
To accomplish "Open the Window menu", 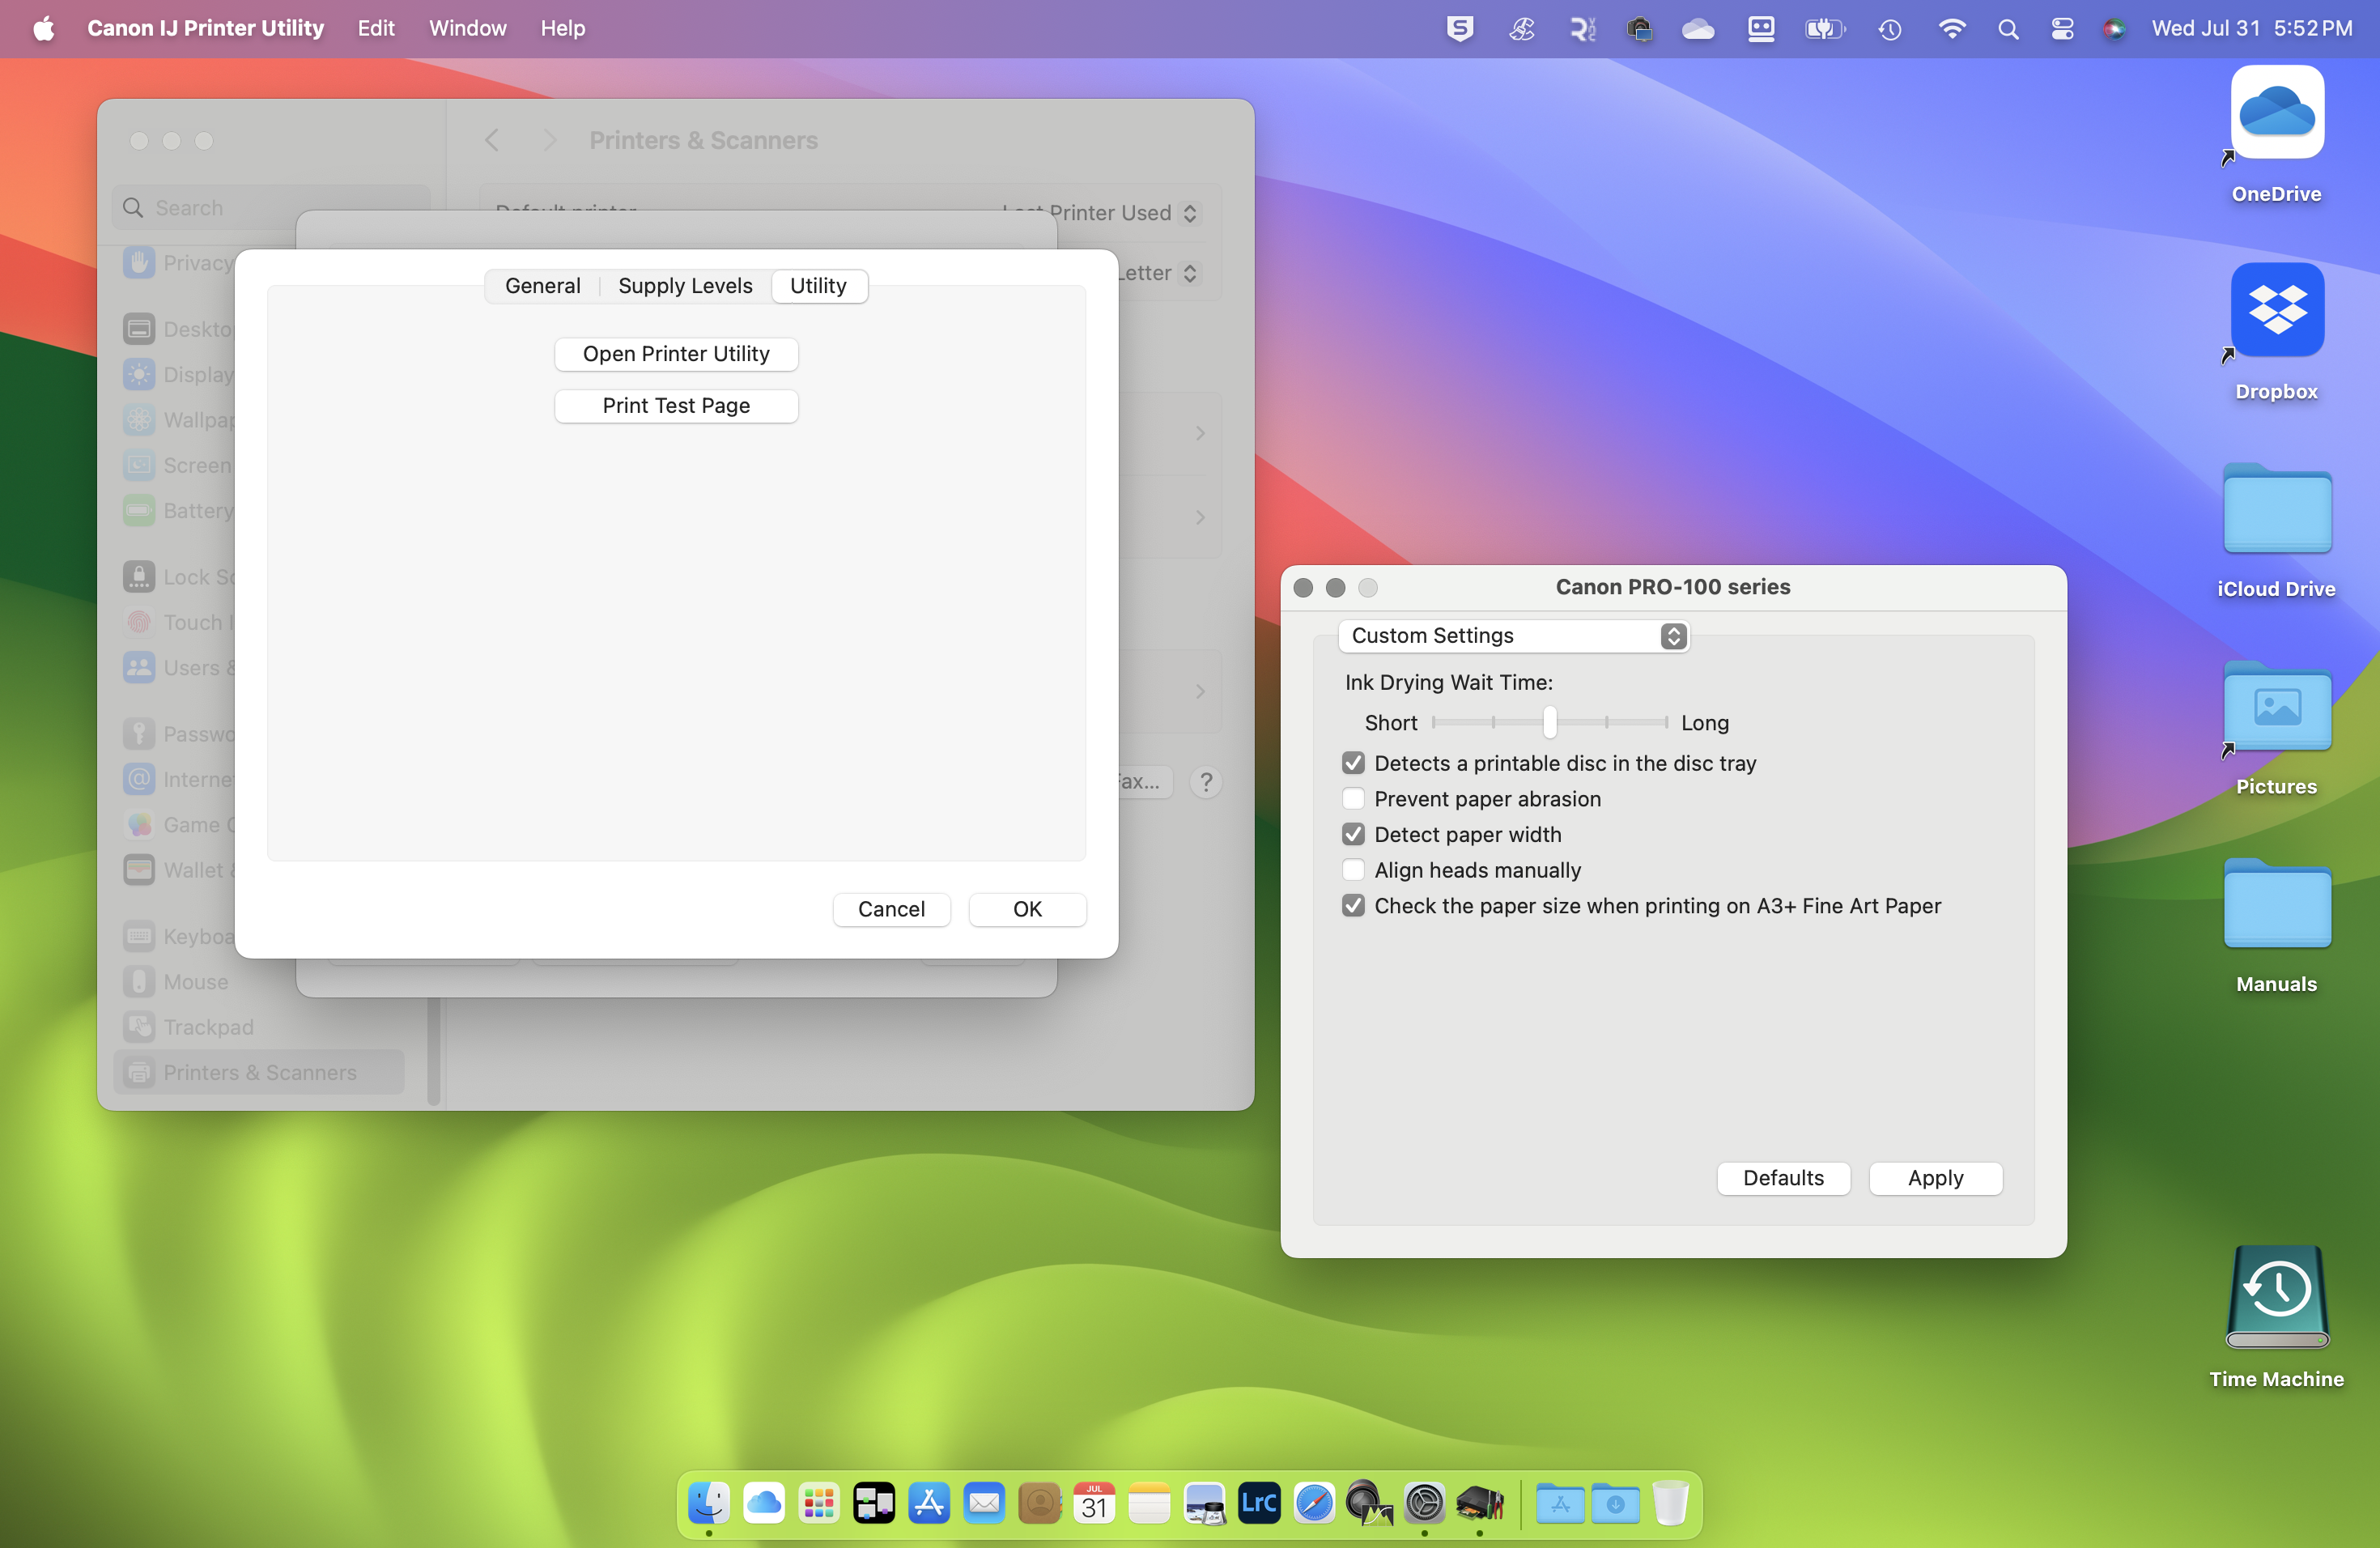I will (467, 29).
